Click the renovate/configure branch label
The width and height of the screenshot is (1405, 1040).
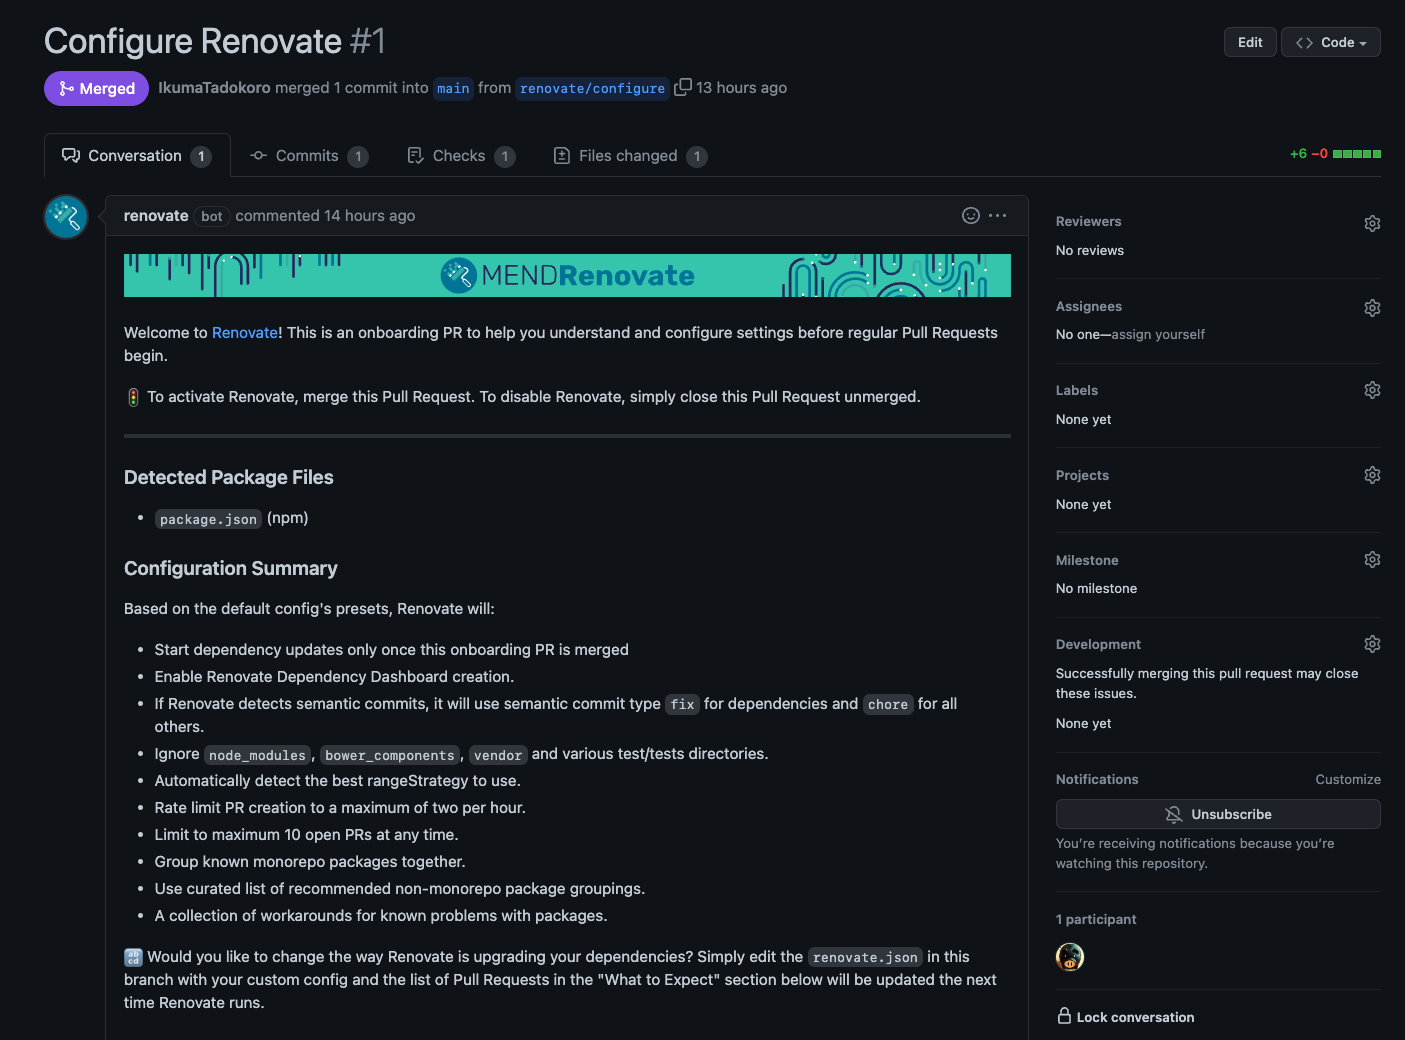pos(592,88)
